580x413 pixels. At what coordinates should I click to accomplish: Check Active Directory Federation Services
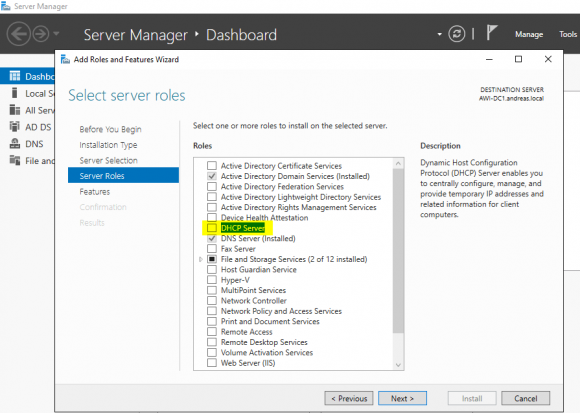pos(212,186)
